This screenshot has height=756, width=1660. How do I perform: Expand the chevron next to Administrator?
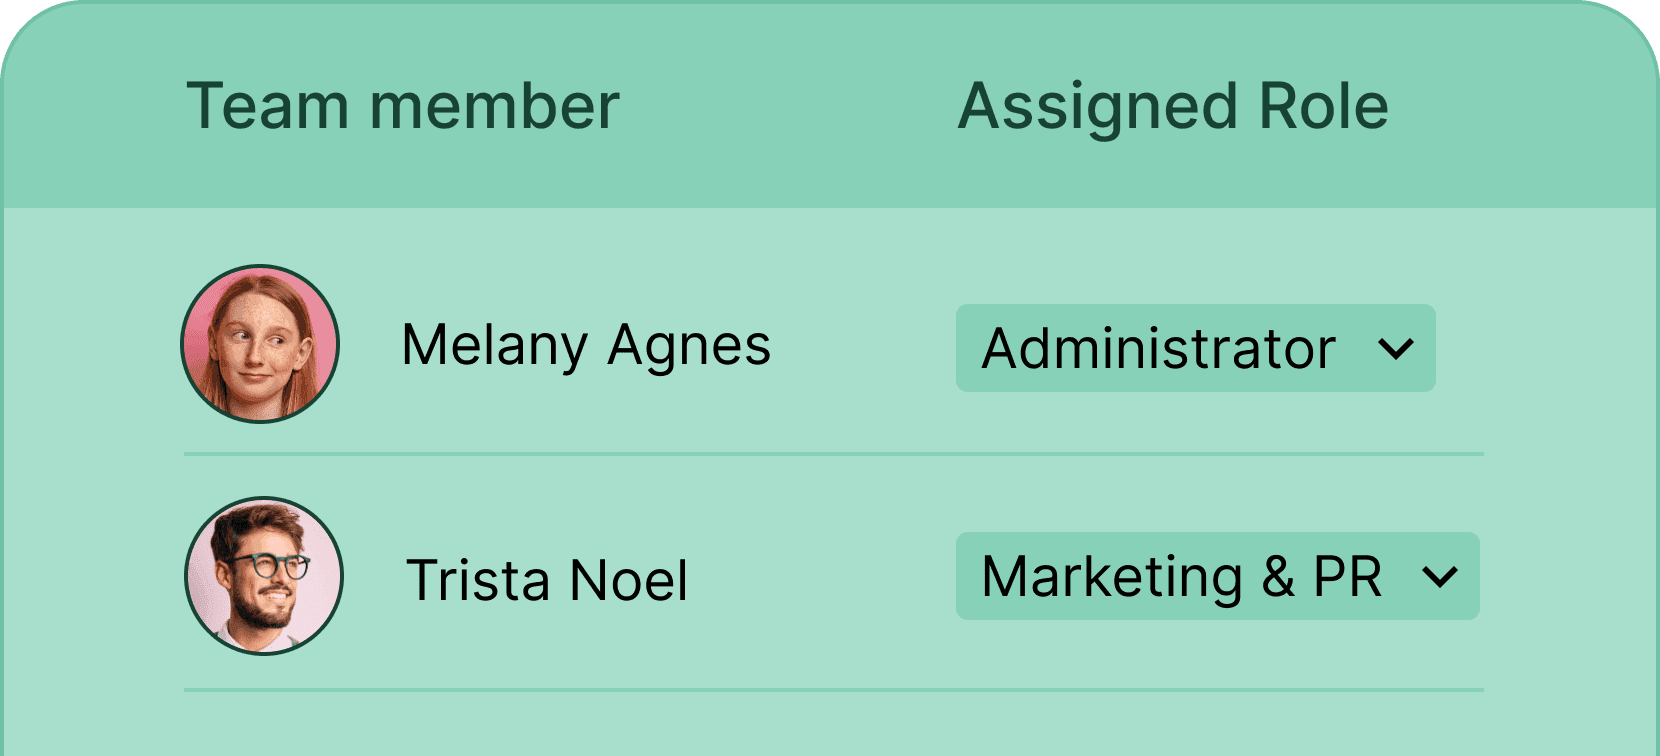(x=1395, y=348)
